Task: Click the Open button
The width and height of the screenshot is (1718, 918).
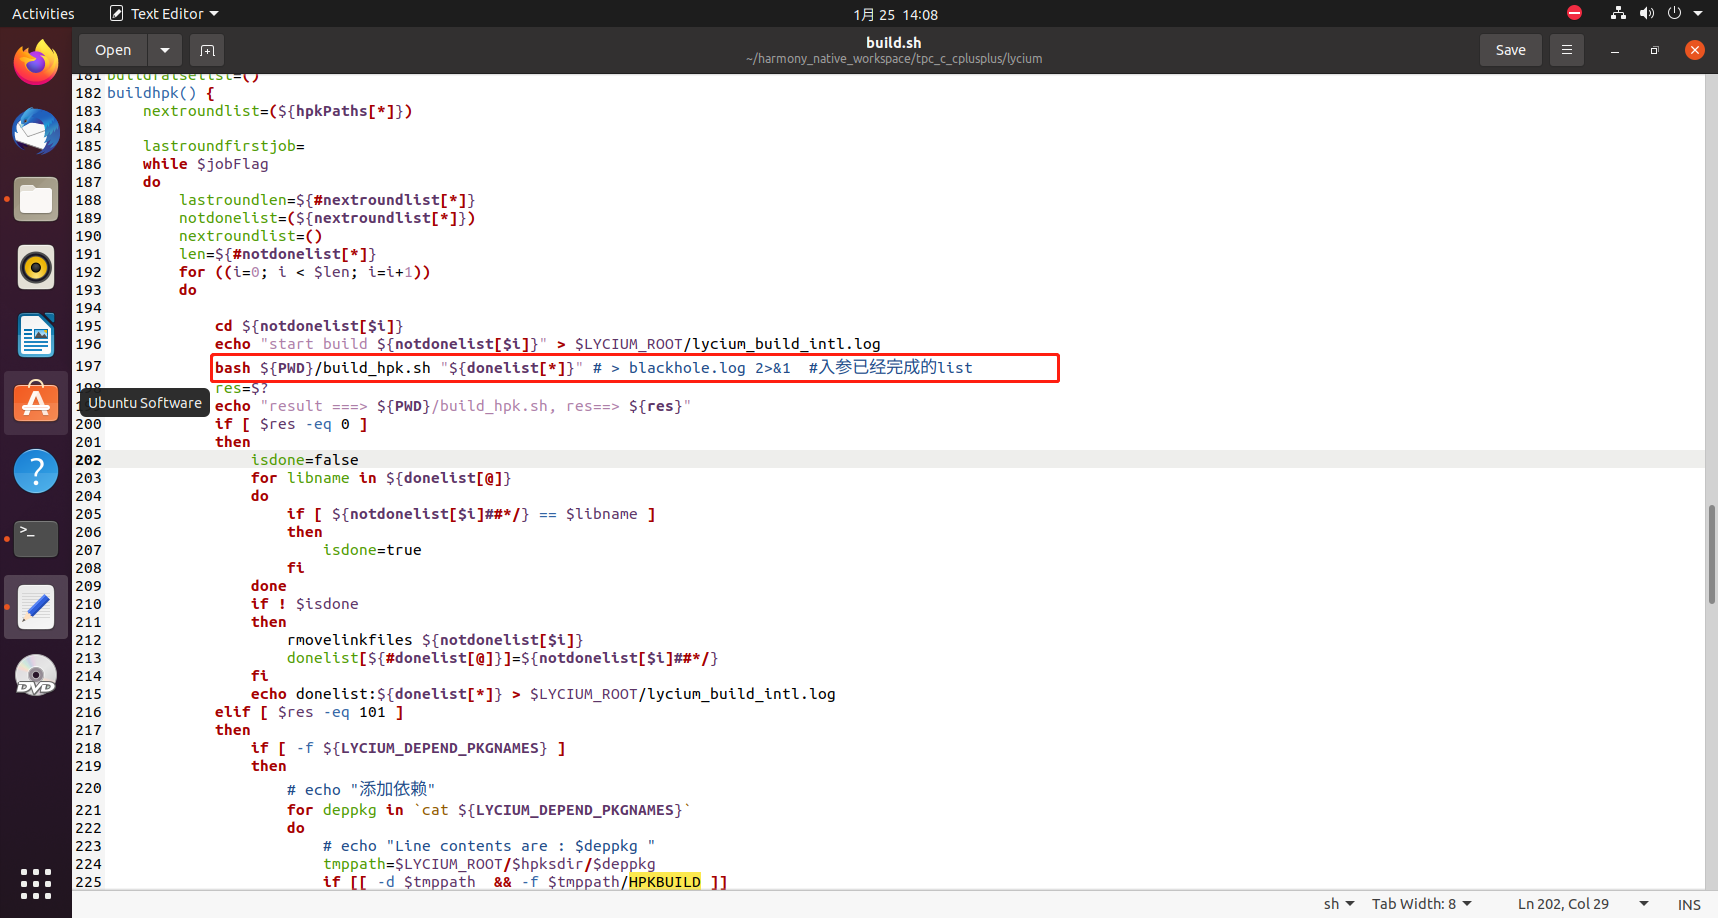Action: click(113, 50)
